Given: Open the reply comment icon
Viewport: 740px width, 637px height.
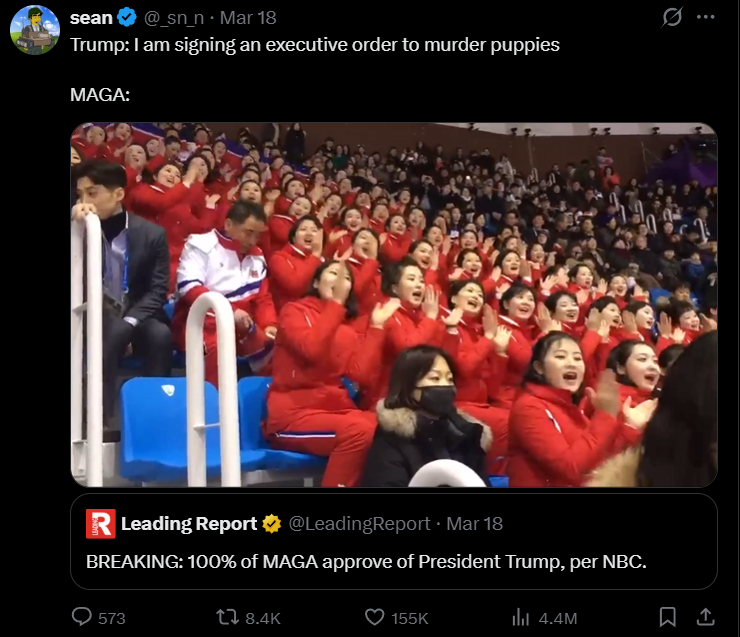Looking at the screenshot, I should tap(82, 617).
